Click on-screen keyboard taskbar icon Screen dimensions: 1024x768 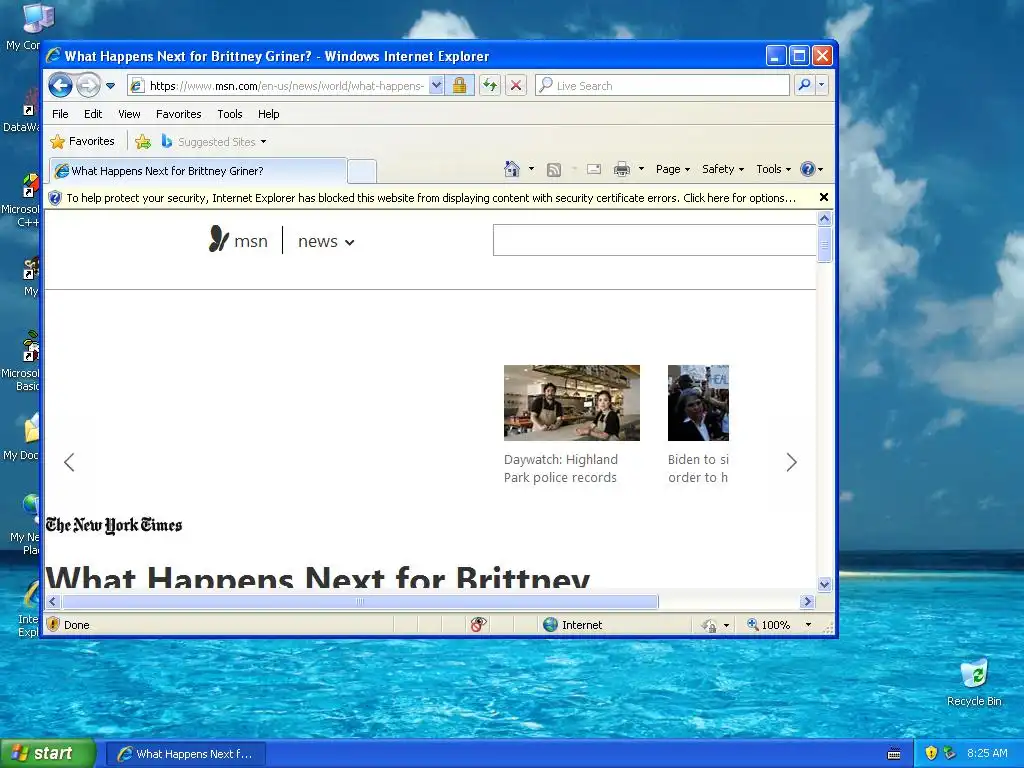[x=894, y=754]
